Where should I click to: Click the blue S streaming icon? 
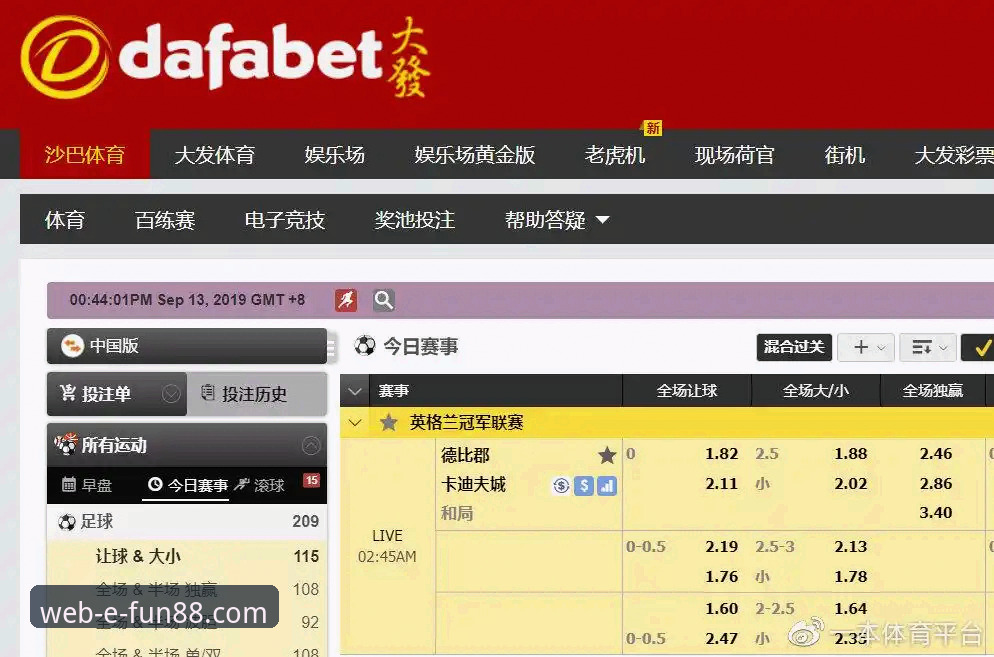click(x=584, y=486)
